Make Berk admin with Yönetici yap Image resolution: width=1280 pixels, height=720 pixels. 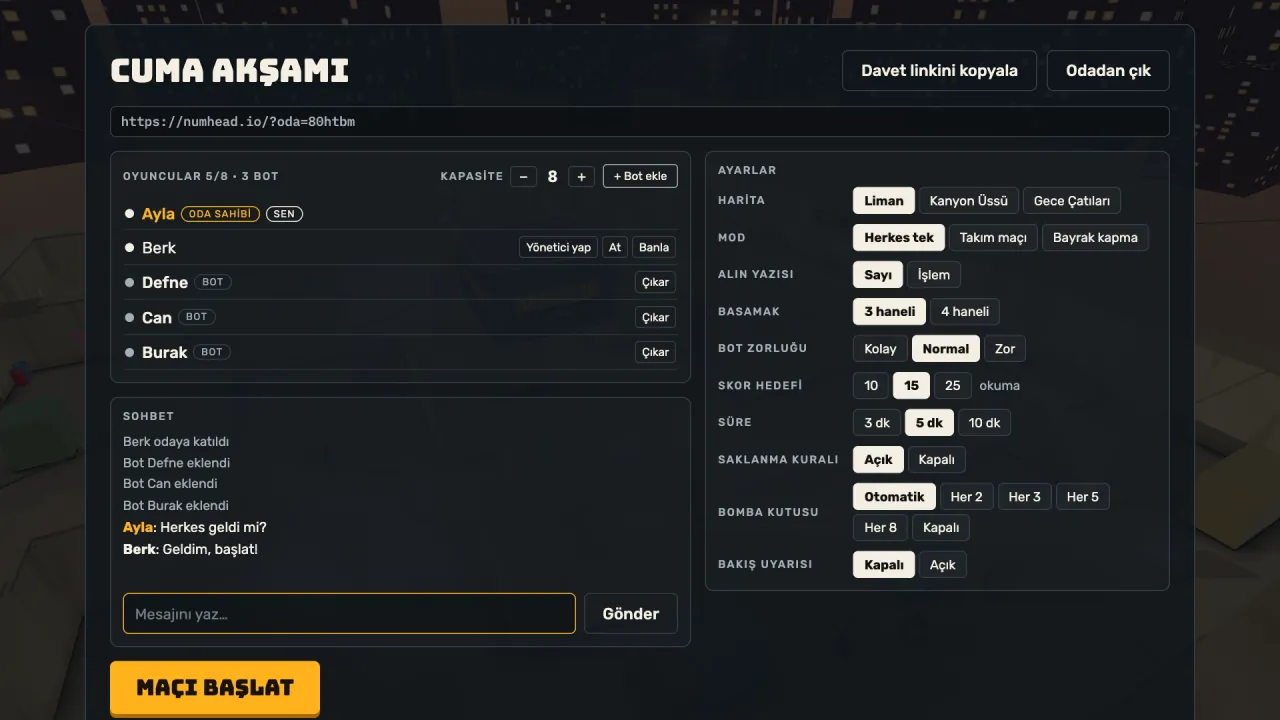coord(558,247)
